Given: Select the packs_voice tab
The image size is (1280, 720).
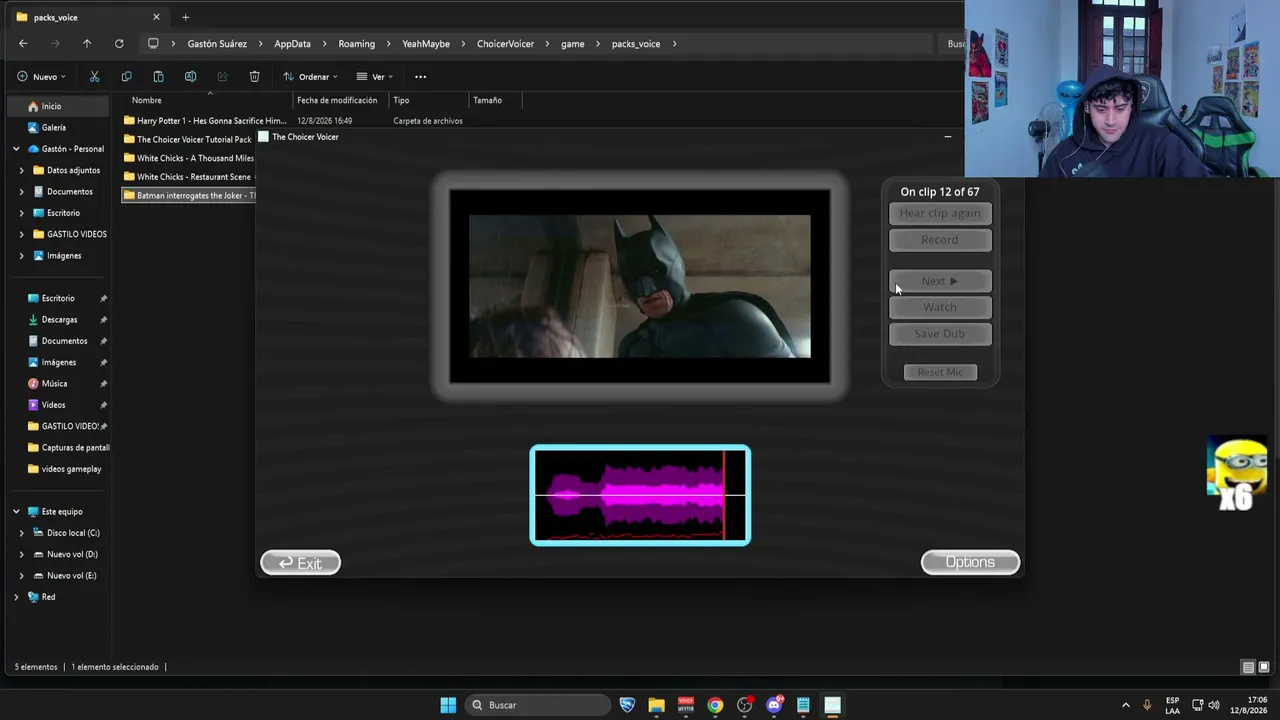Looking at the screenshot, I should (x=88, y=17).
